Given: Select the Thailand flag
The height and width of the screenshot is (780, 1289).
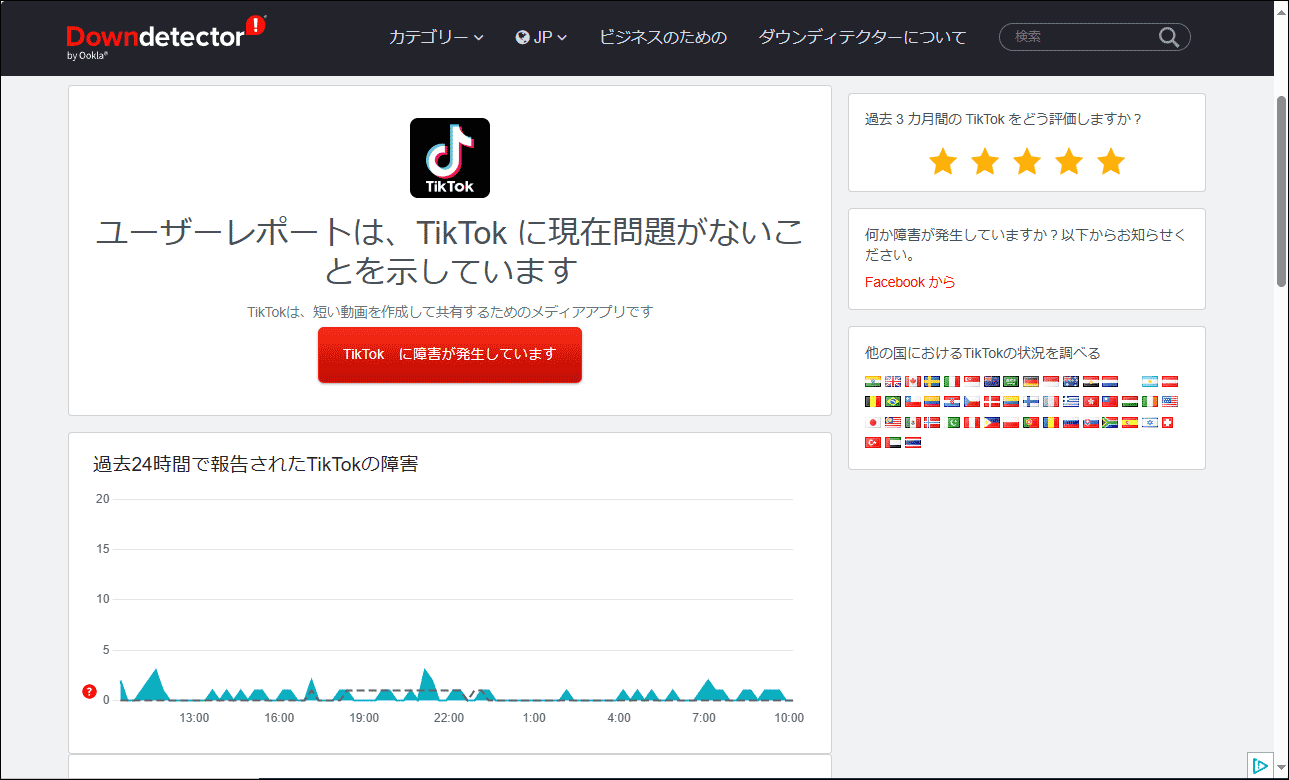Looking at the screenshot, I should [x=913, y=442].
